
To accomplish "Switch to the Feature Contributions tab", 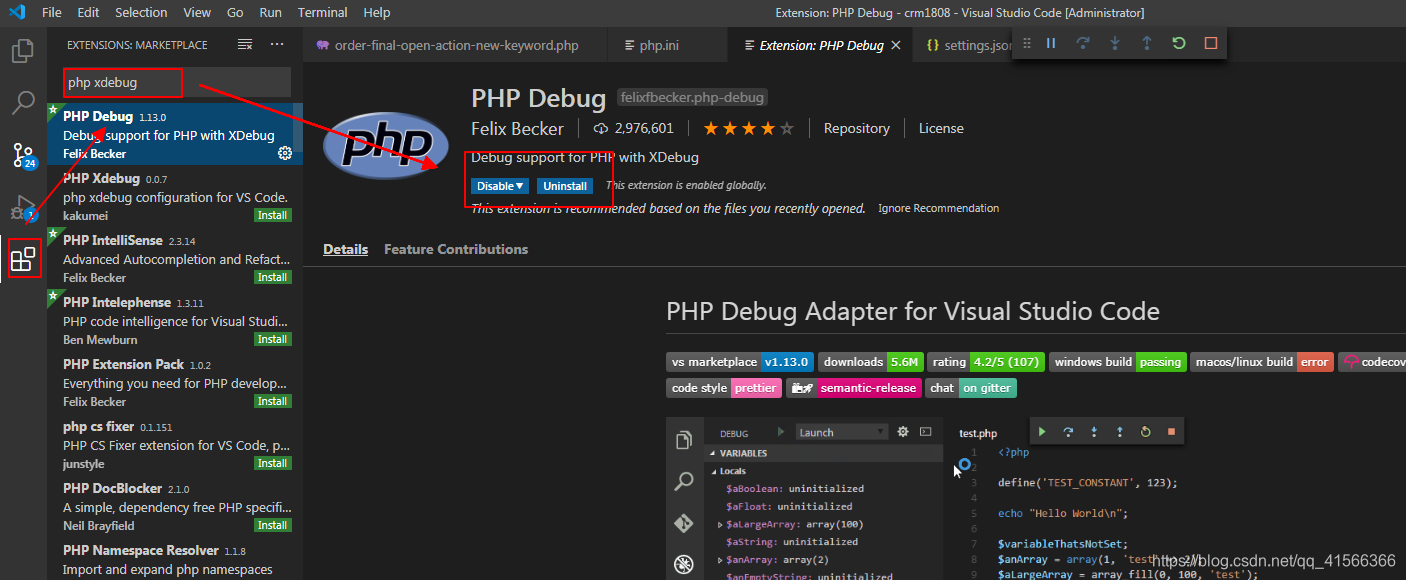I will pos(455,249).
